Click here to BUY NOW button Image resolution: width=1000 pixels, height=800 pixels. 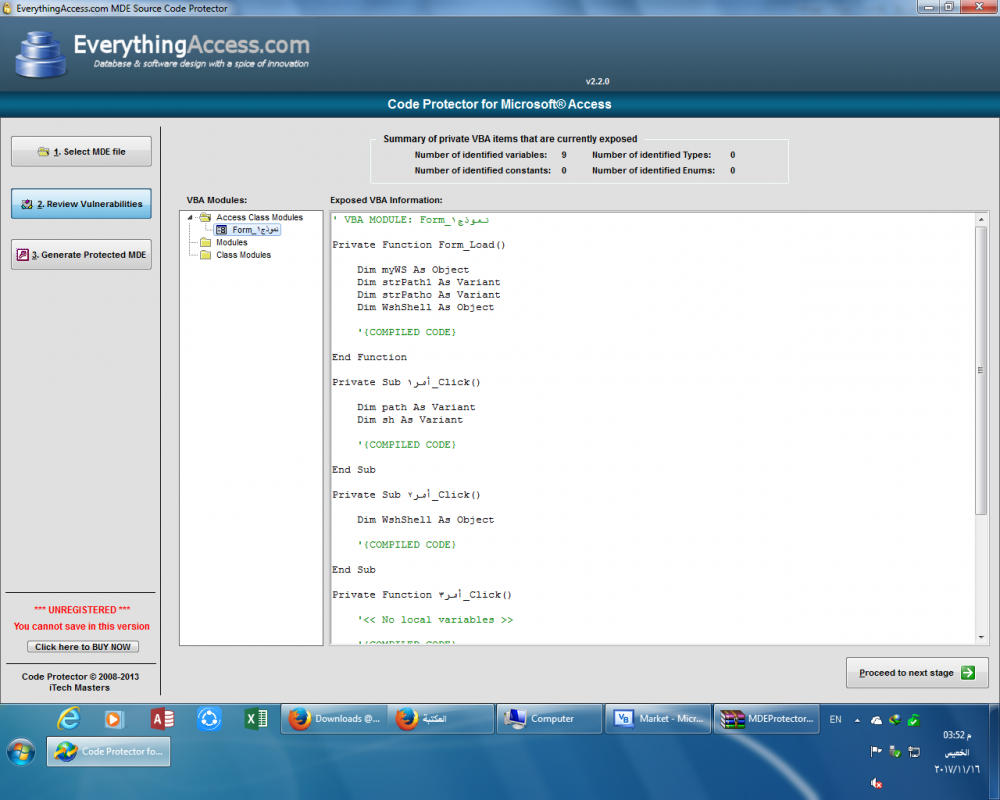83,647
